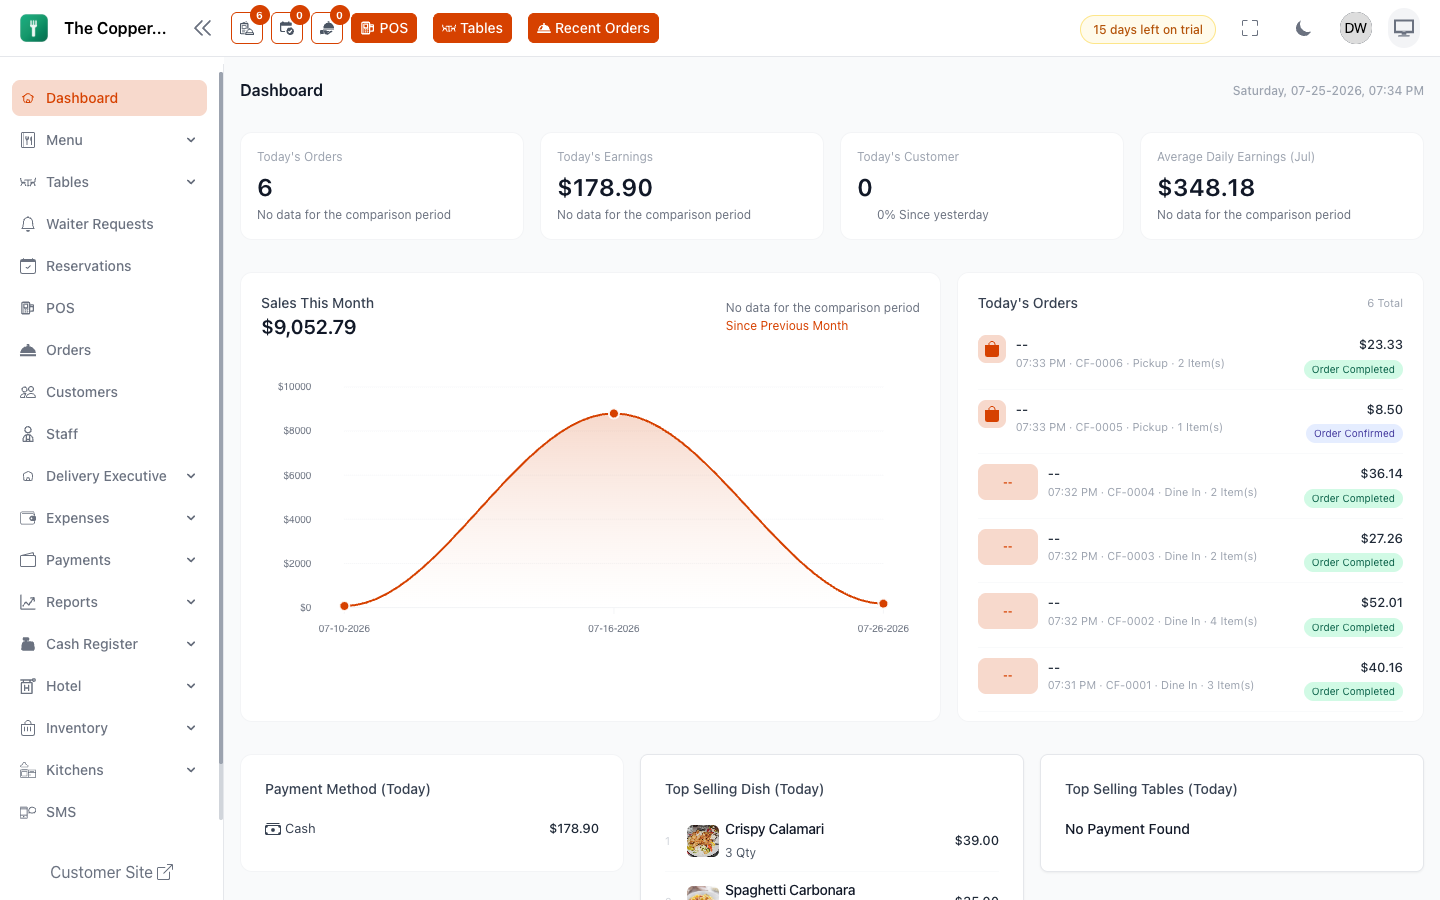Open Tables from top bar button
1440x900 pixels.
click(472, 28)
